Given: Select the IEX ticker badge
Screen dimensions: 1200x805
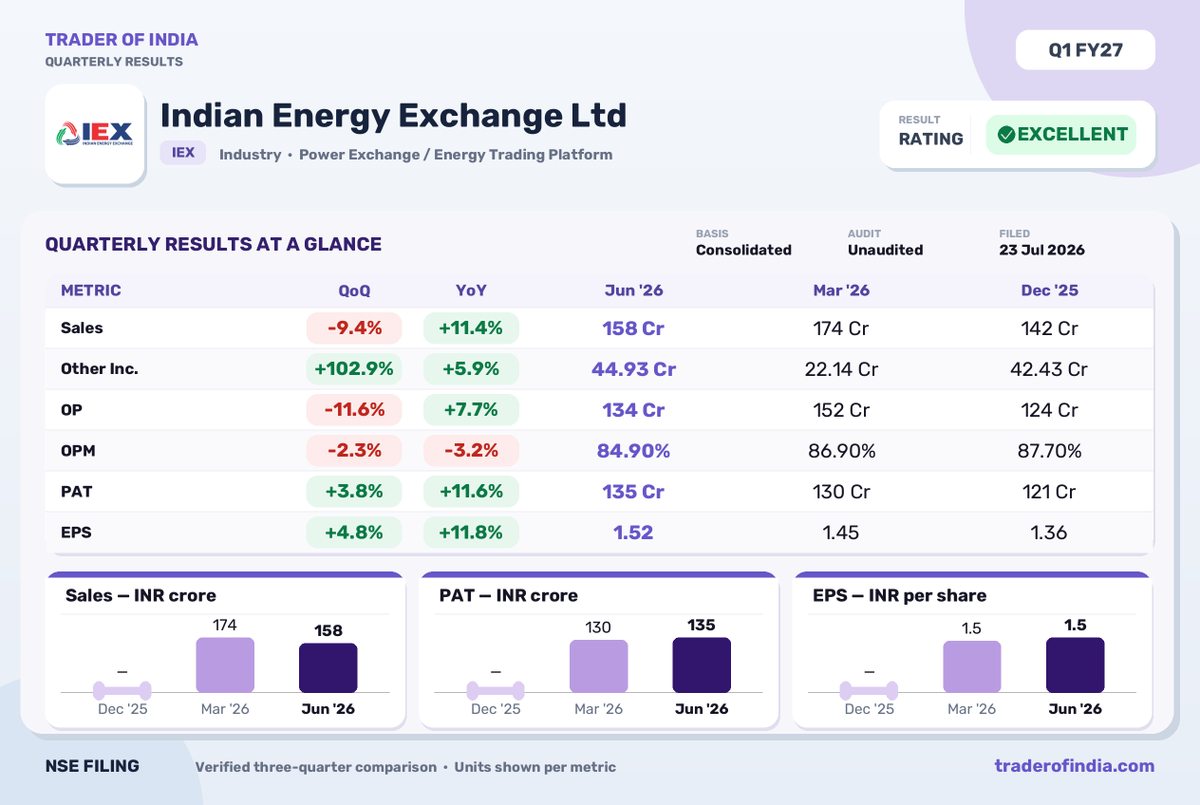Looking at the screenshot, I should pos(183,153).
